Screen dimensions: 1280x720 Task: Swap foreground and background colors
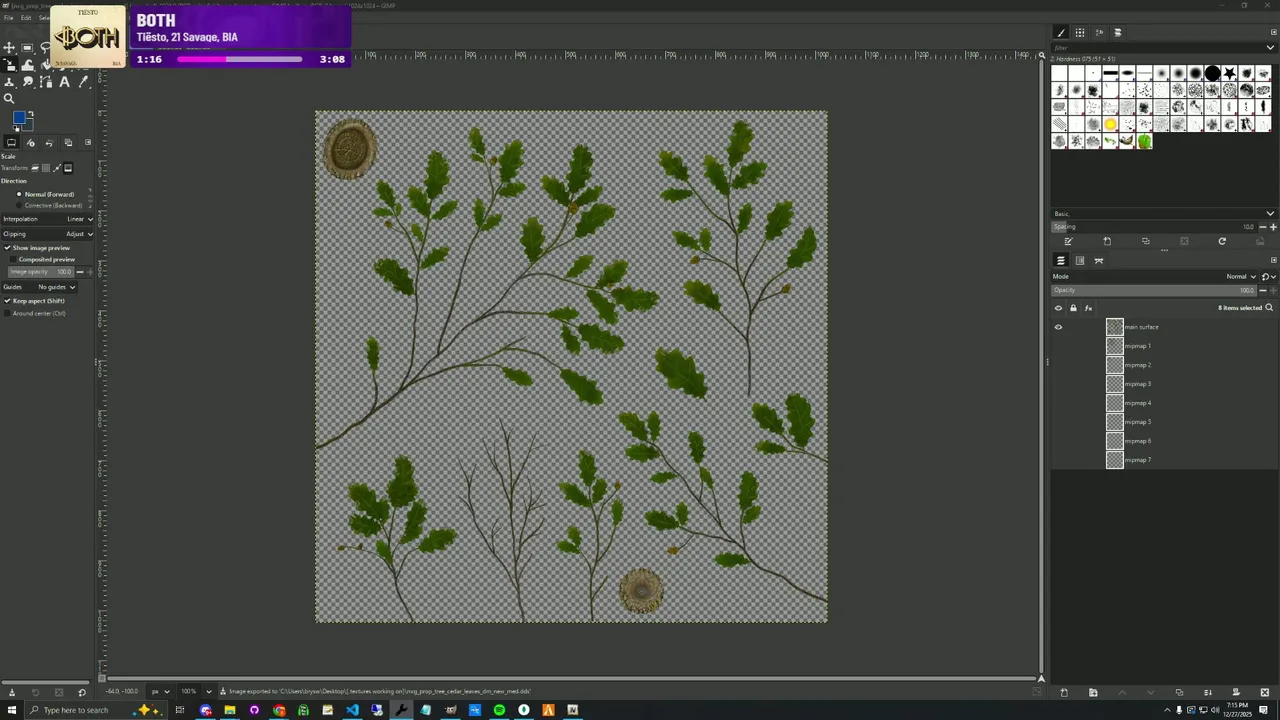tap(31, 113)
